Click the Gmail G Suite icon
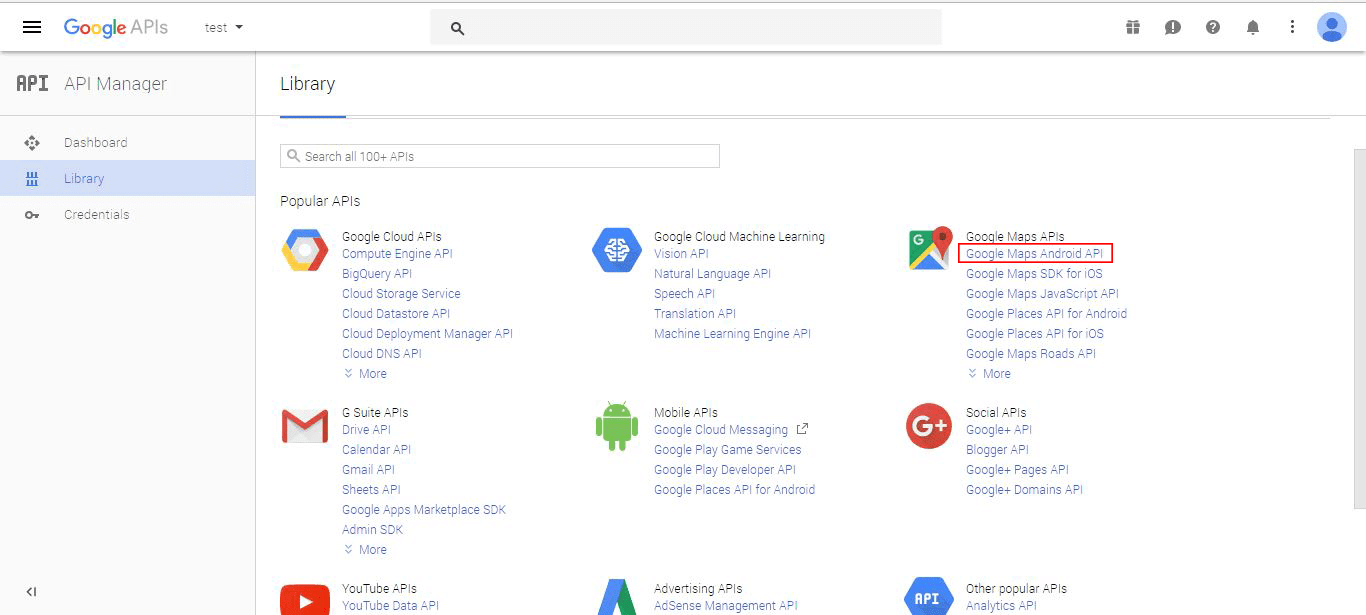The width and height of the screenshot is (1366, 615). (305, 427)
